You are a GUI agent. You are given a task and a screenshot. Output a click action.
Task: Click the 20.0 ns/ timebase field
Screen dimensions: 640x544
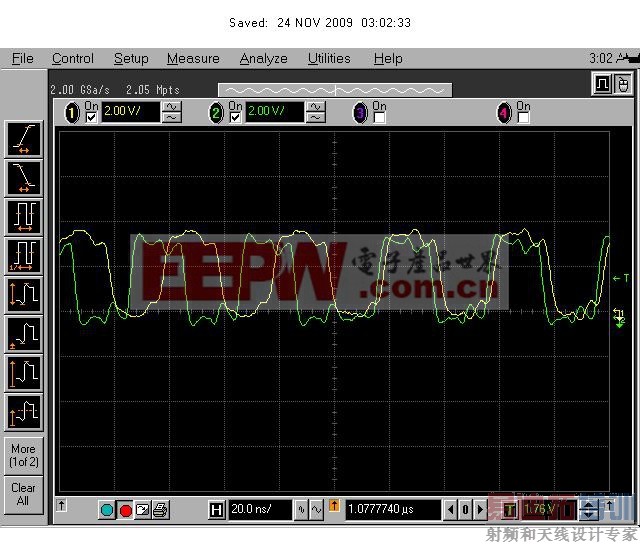pyautogui.click(x=260, y=510)
